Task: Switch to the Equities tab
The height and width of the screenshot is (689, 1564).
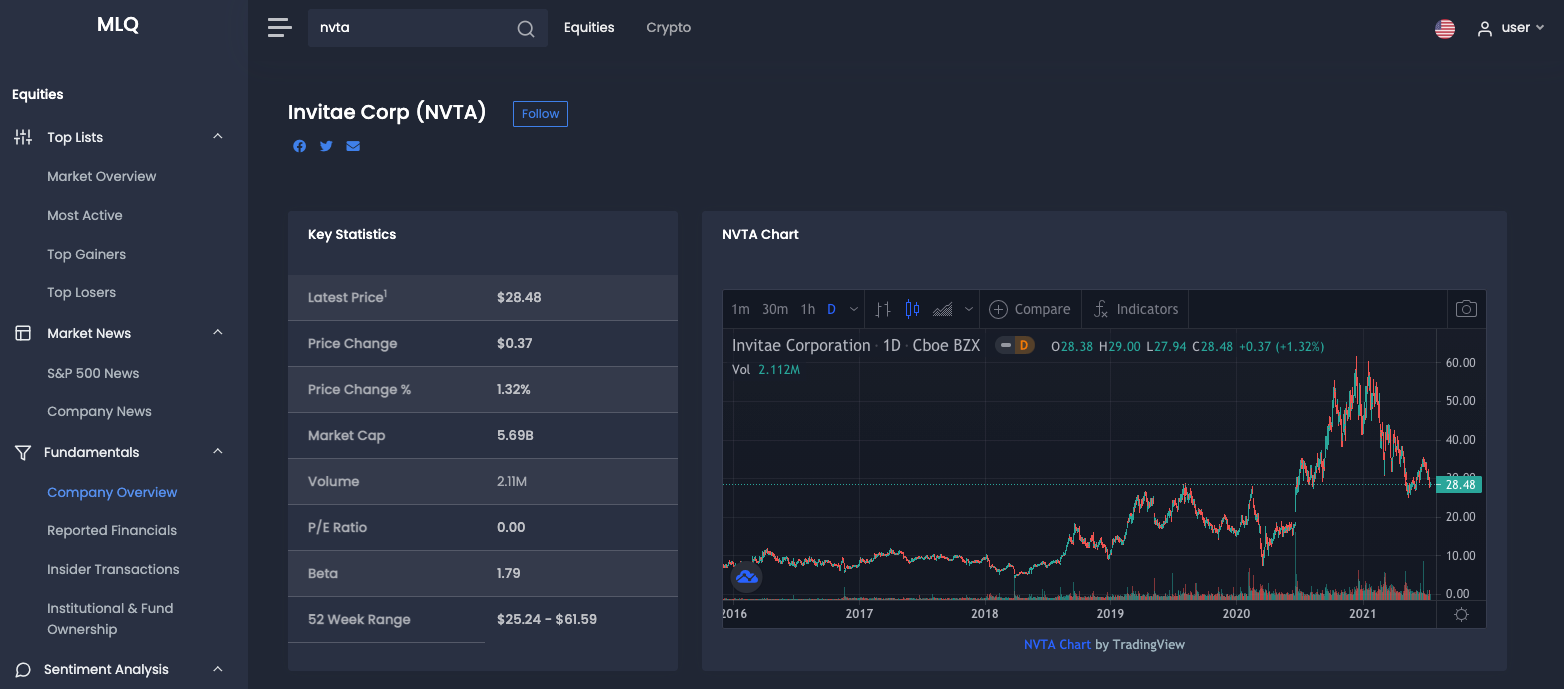Action: (589, 28)
